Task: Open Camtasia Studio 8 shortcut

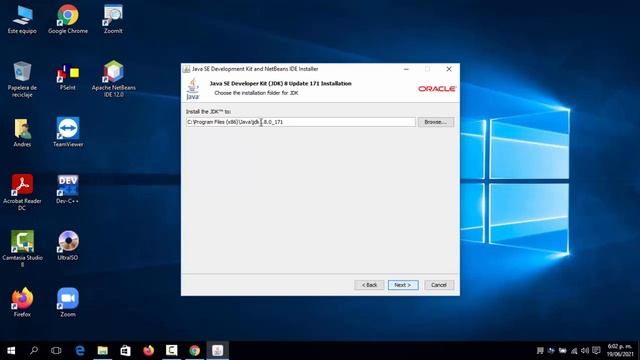Action: coord(22,249)
